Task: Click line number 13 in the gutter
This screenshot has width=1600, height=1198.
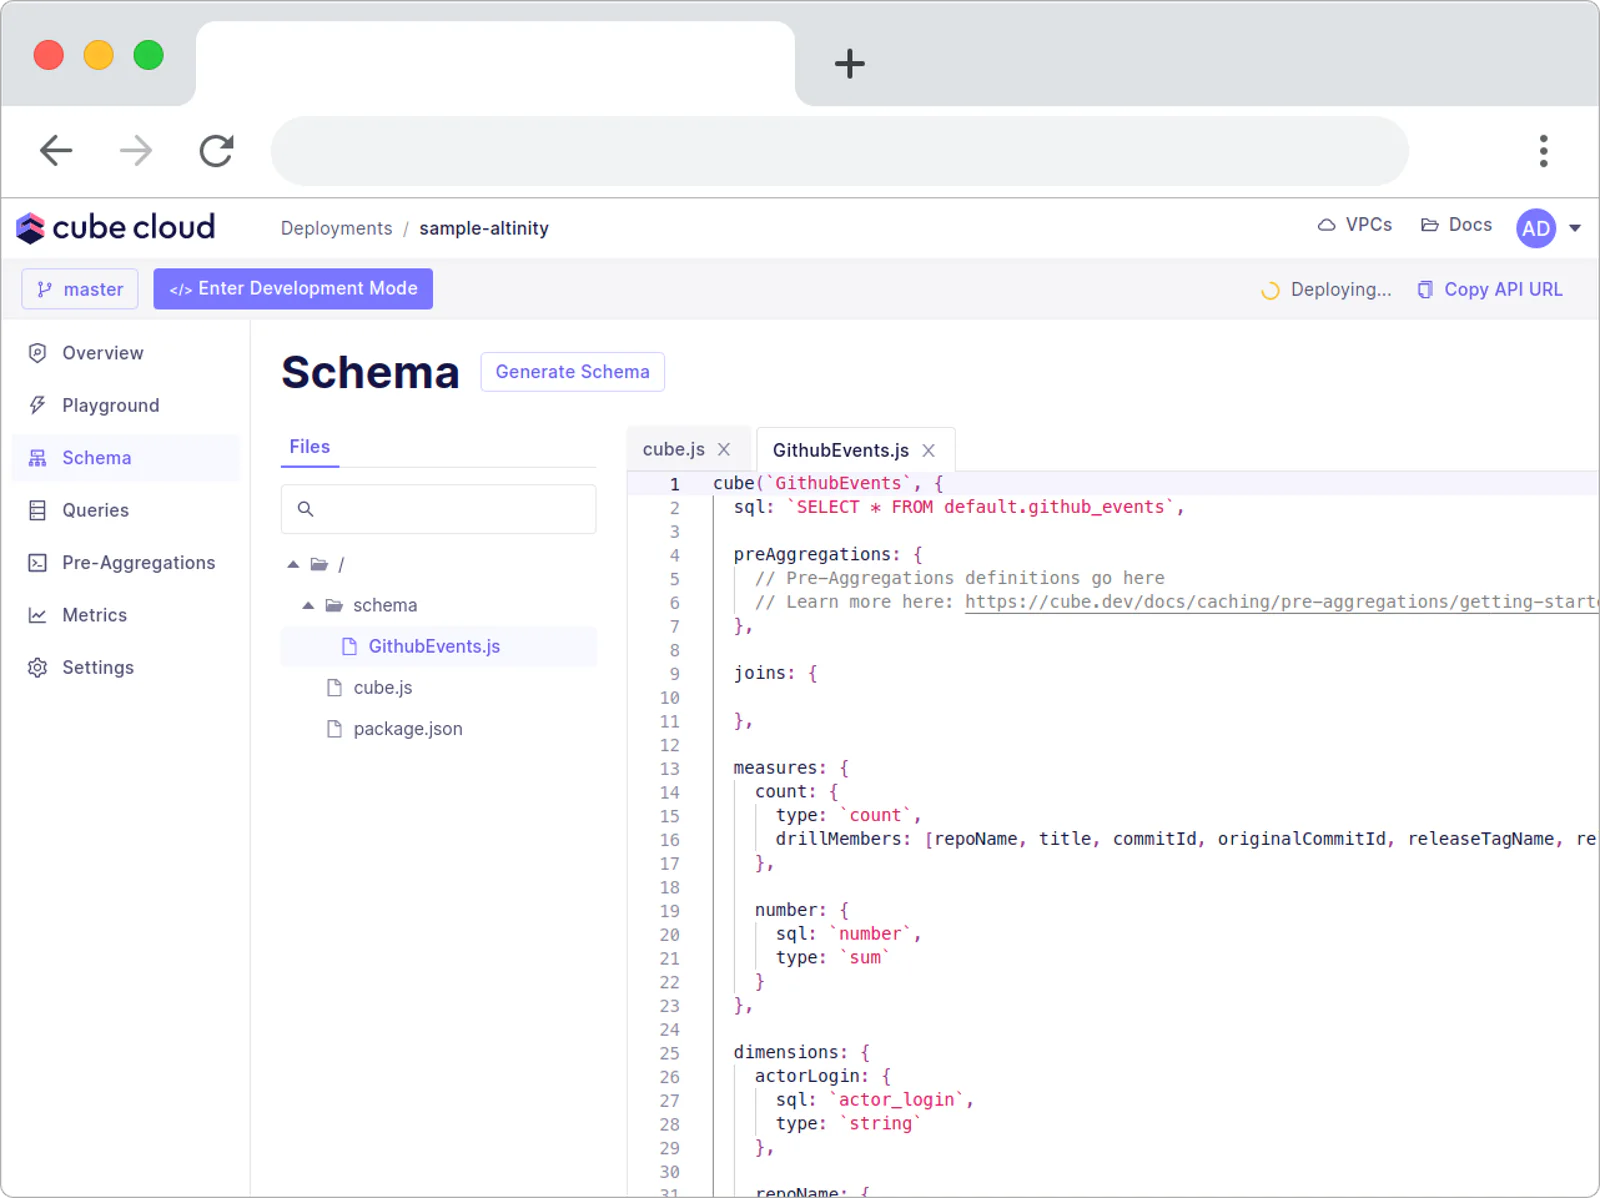Action: coord(669,768)
